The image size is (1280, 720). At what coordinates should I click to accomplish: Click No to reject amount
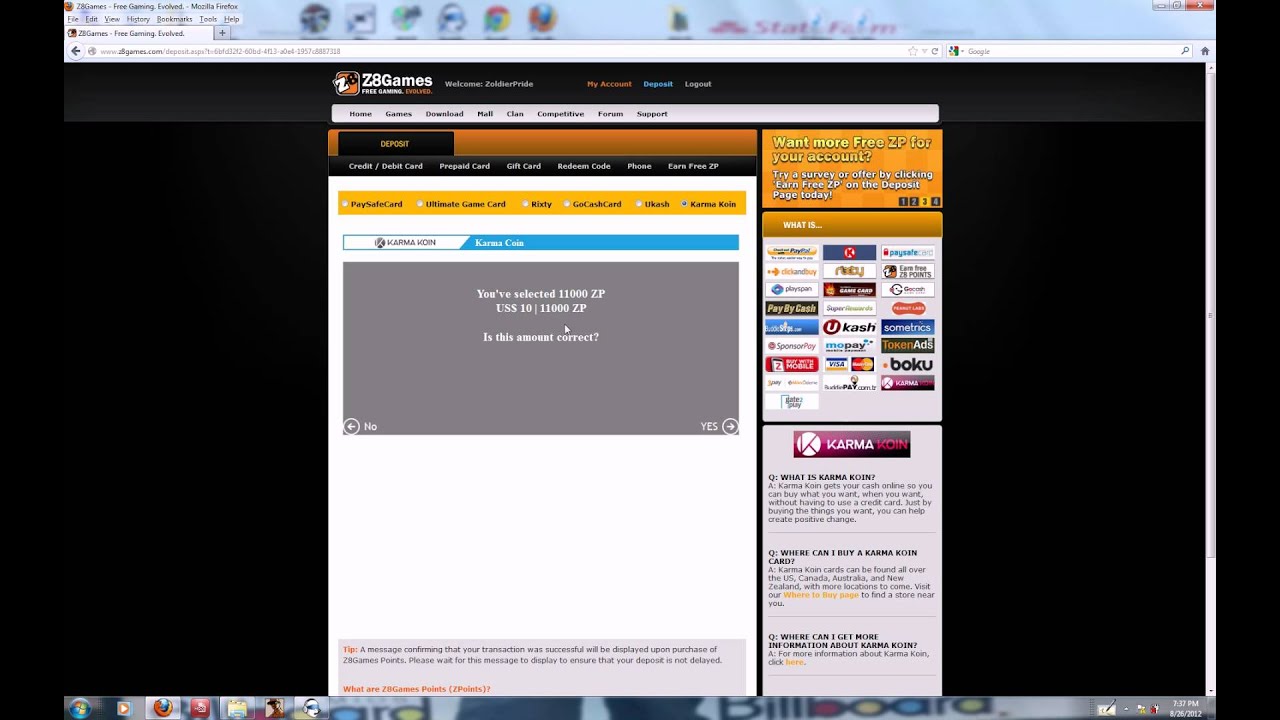[360, 426]
